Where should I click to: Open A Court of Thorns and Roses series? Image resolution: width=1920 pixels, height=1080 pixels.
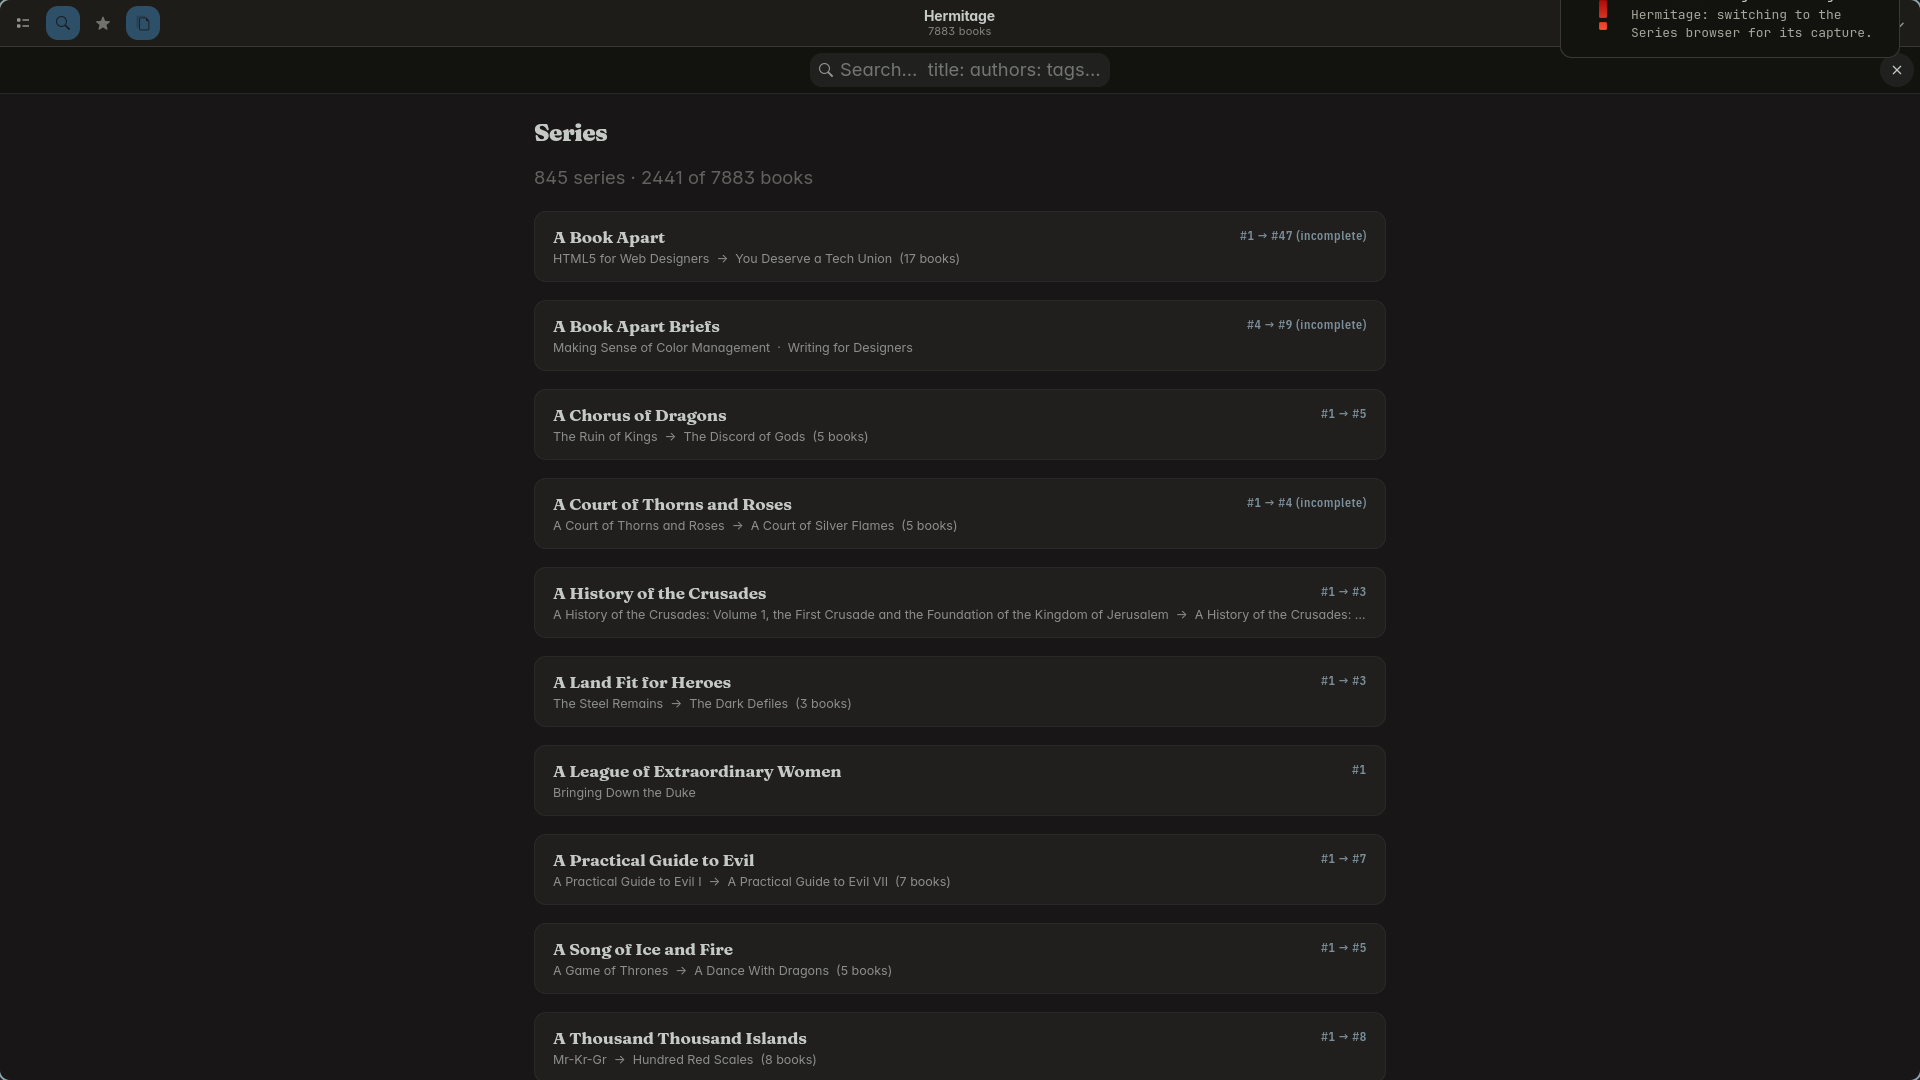click(x=960, y=514)
